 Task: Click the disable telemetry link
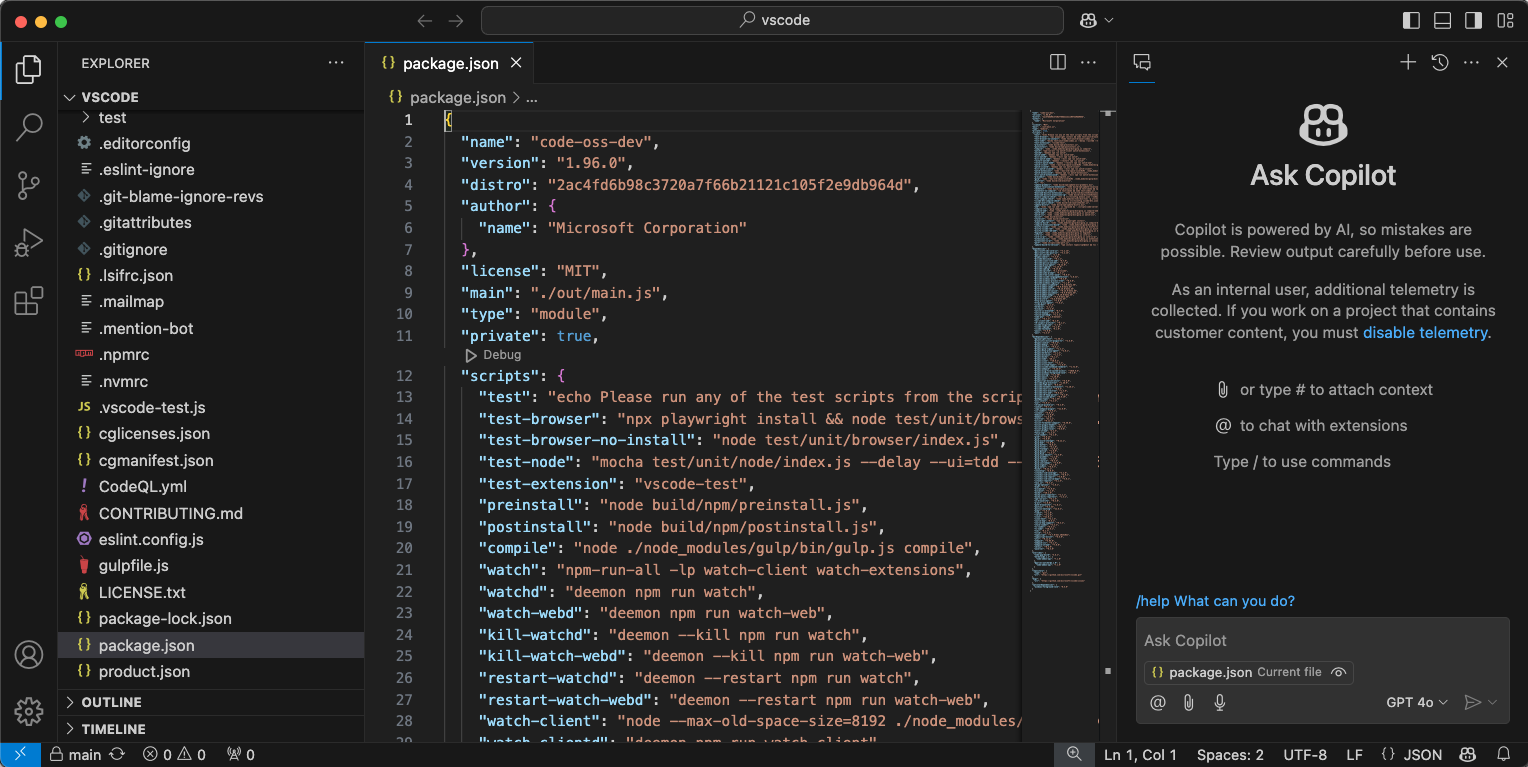[x=1425, y=332]
